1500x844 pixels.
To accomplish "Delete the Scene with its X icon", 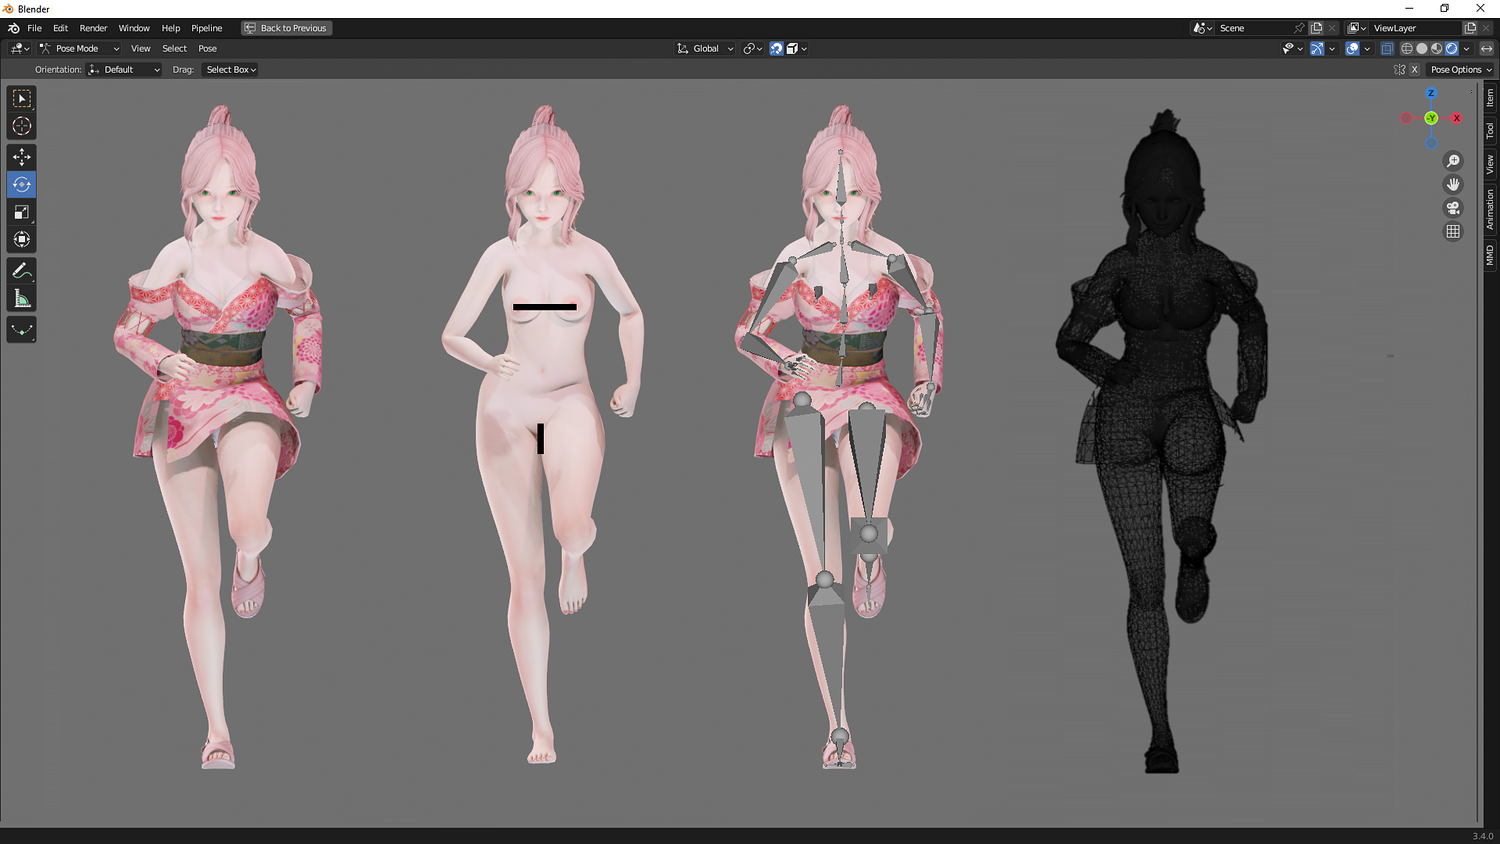I will (x=1331, y=28).
